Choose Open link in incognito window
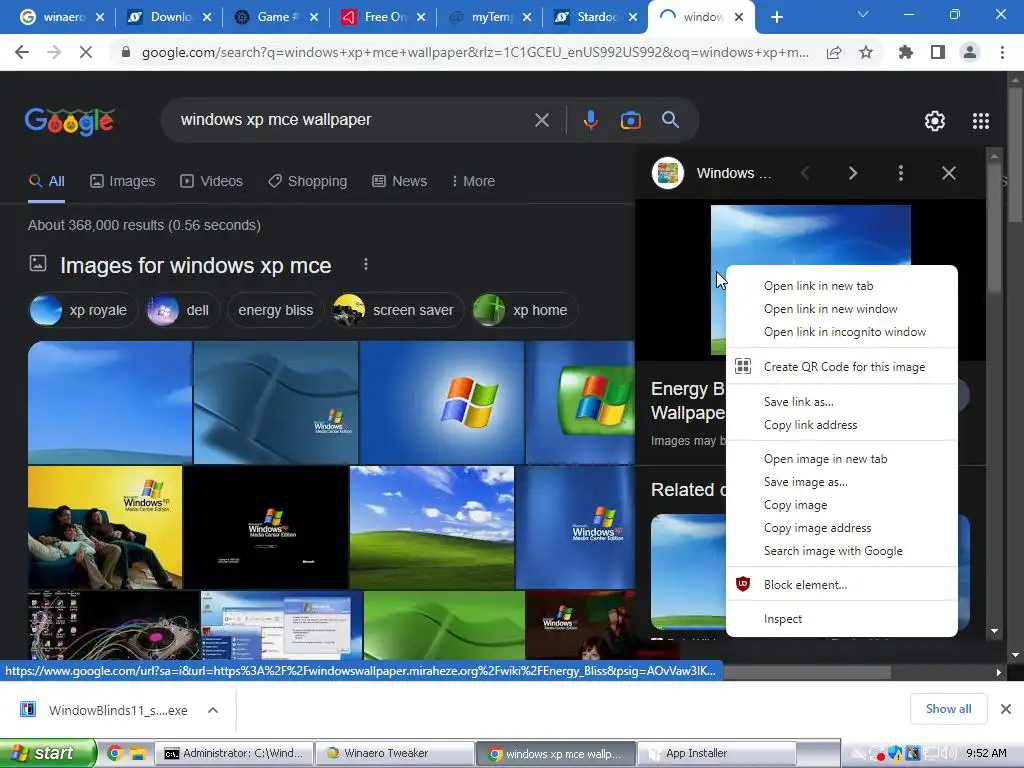Image resolution: width=1024 pixels, height=768 pixels. click(x=842, y=332)
